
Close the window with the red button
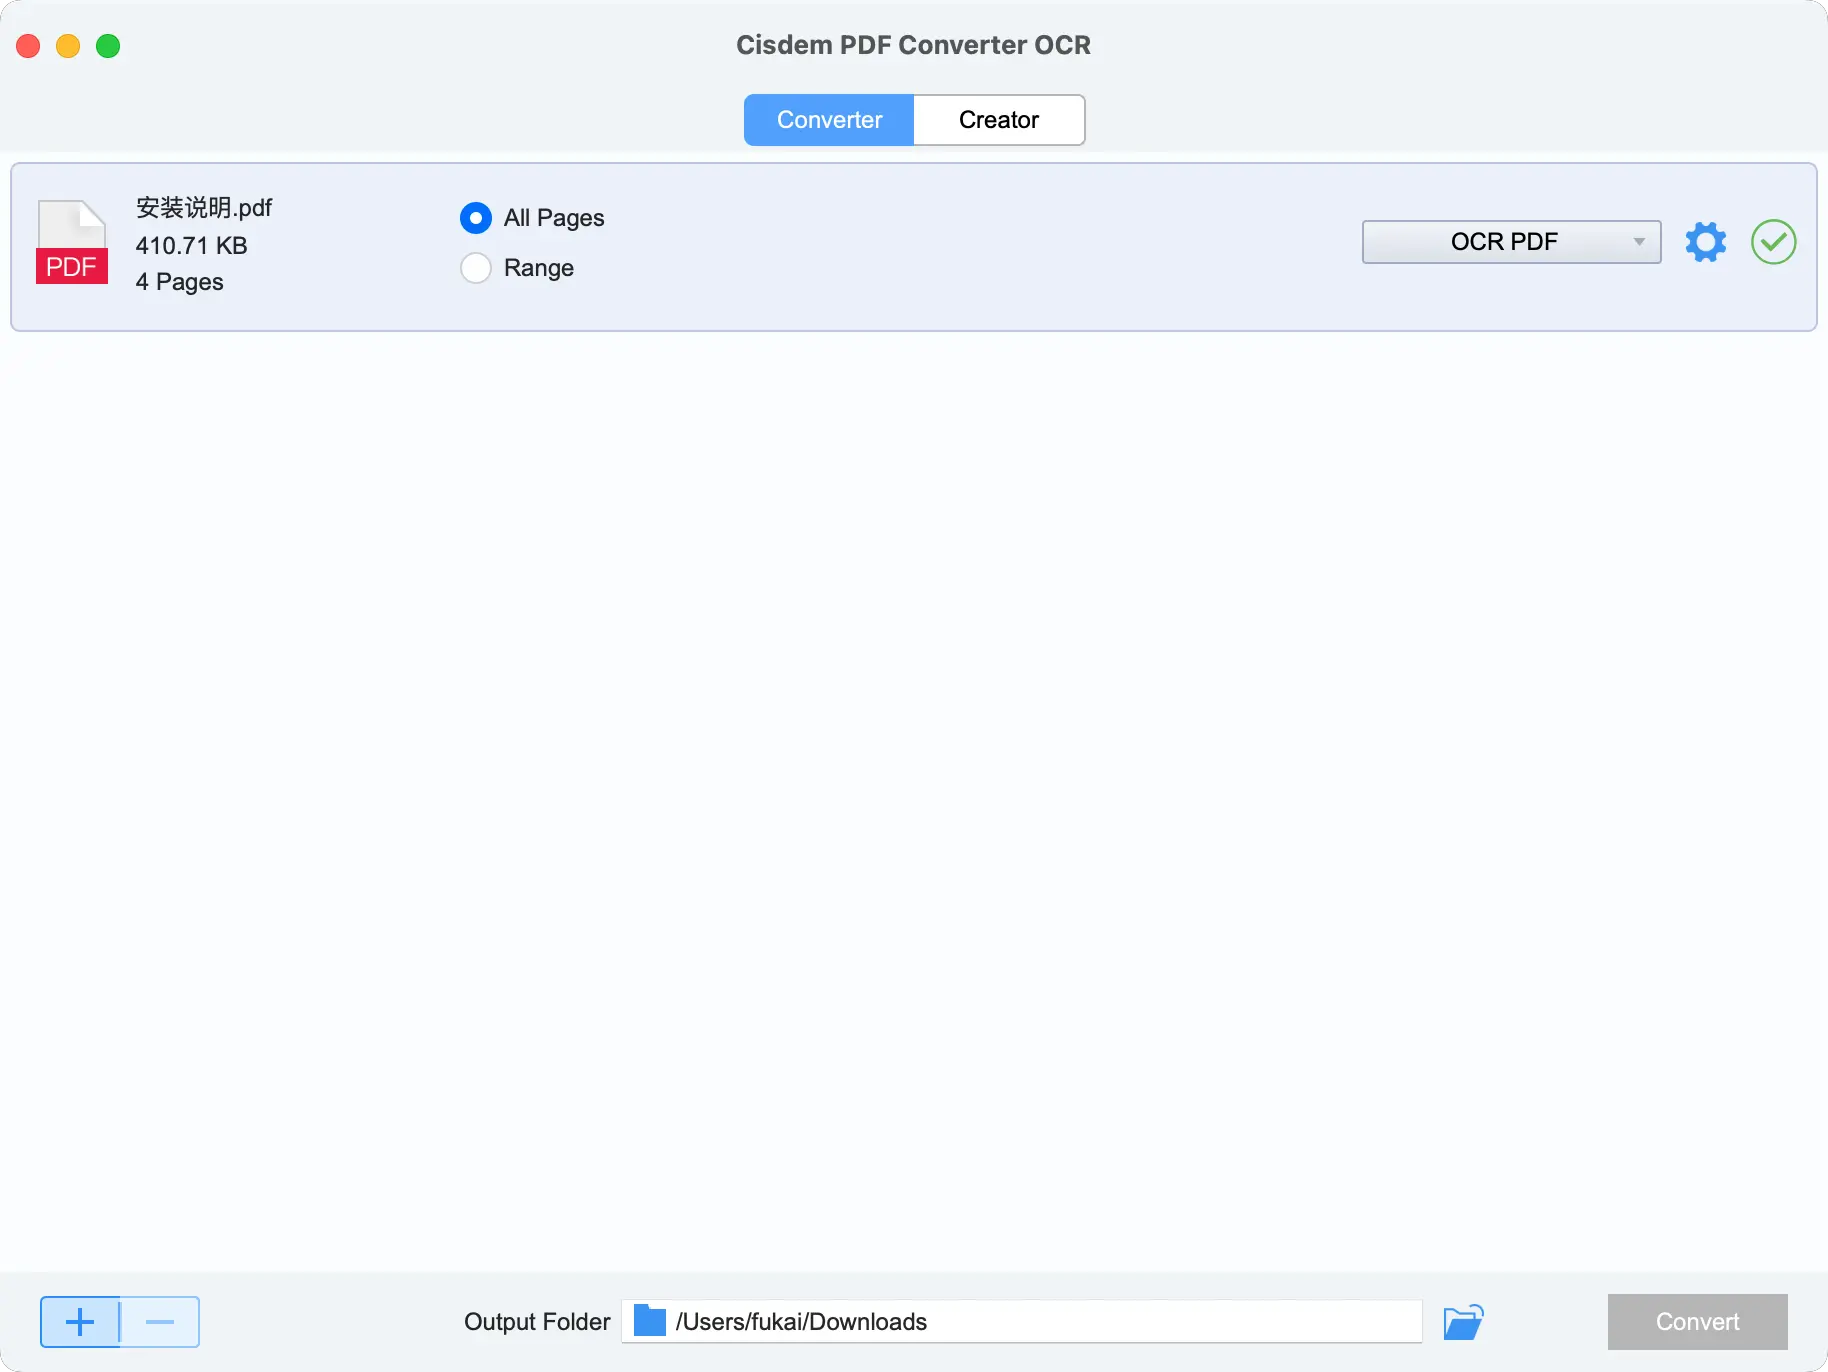click(28, 46)
